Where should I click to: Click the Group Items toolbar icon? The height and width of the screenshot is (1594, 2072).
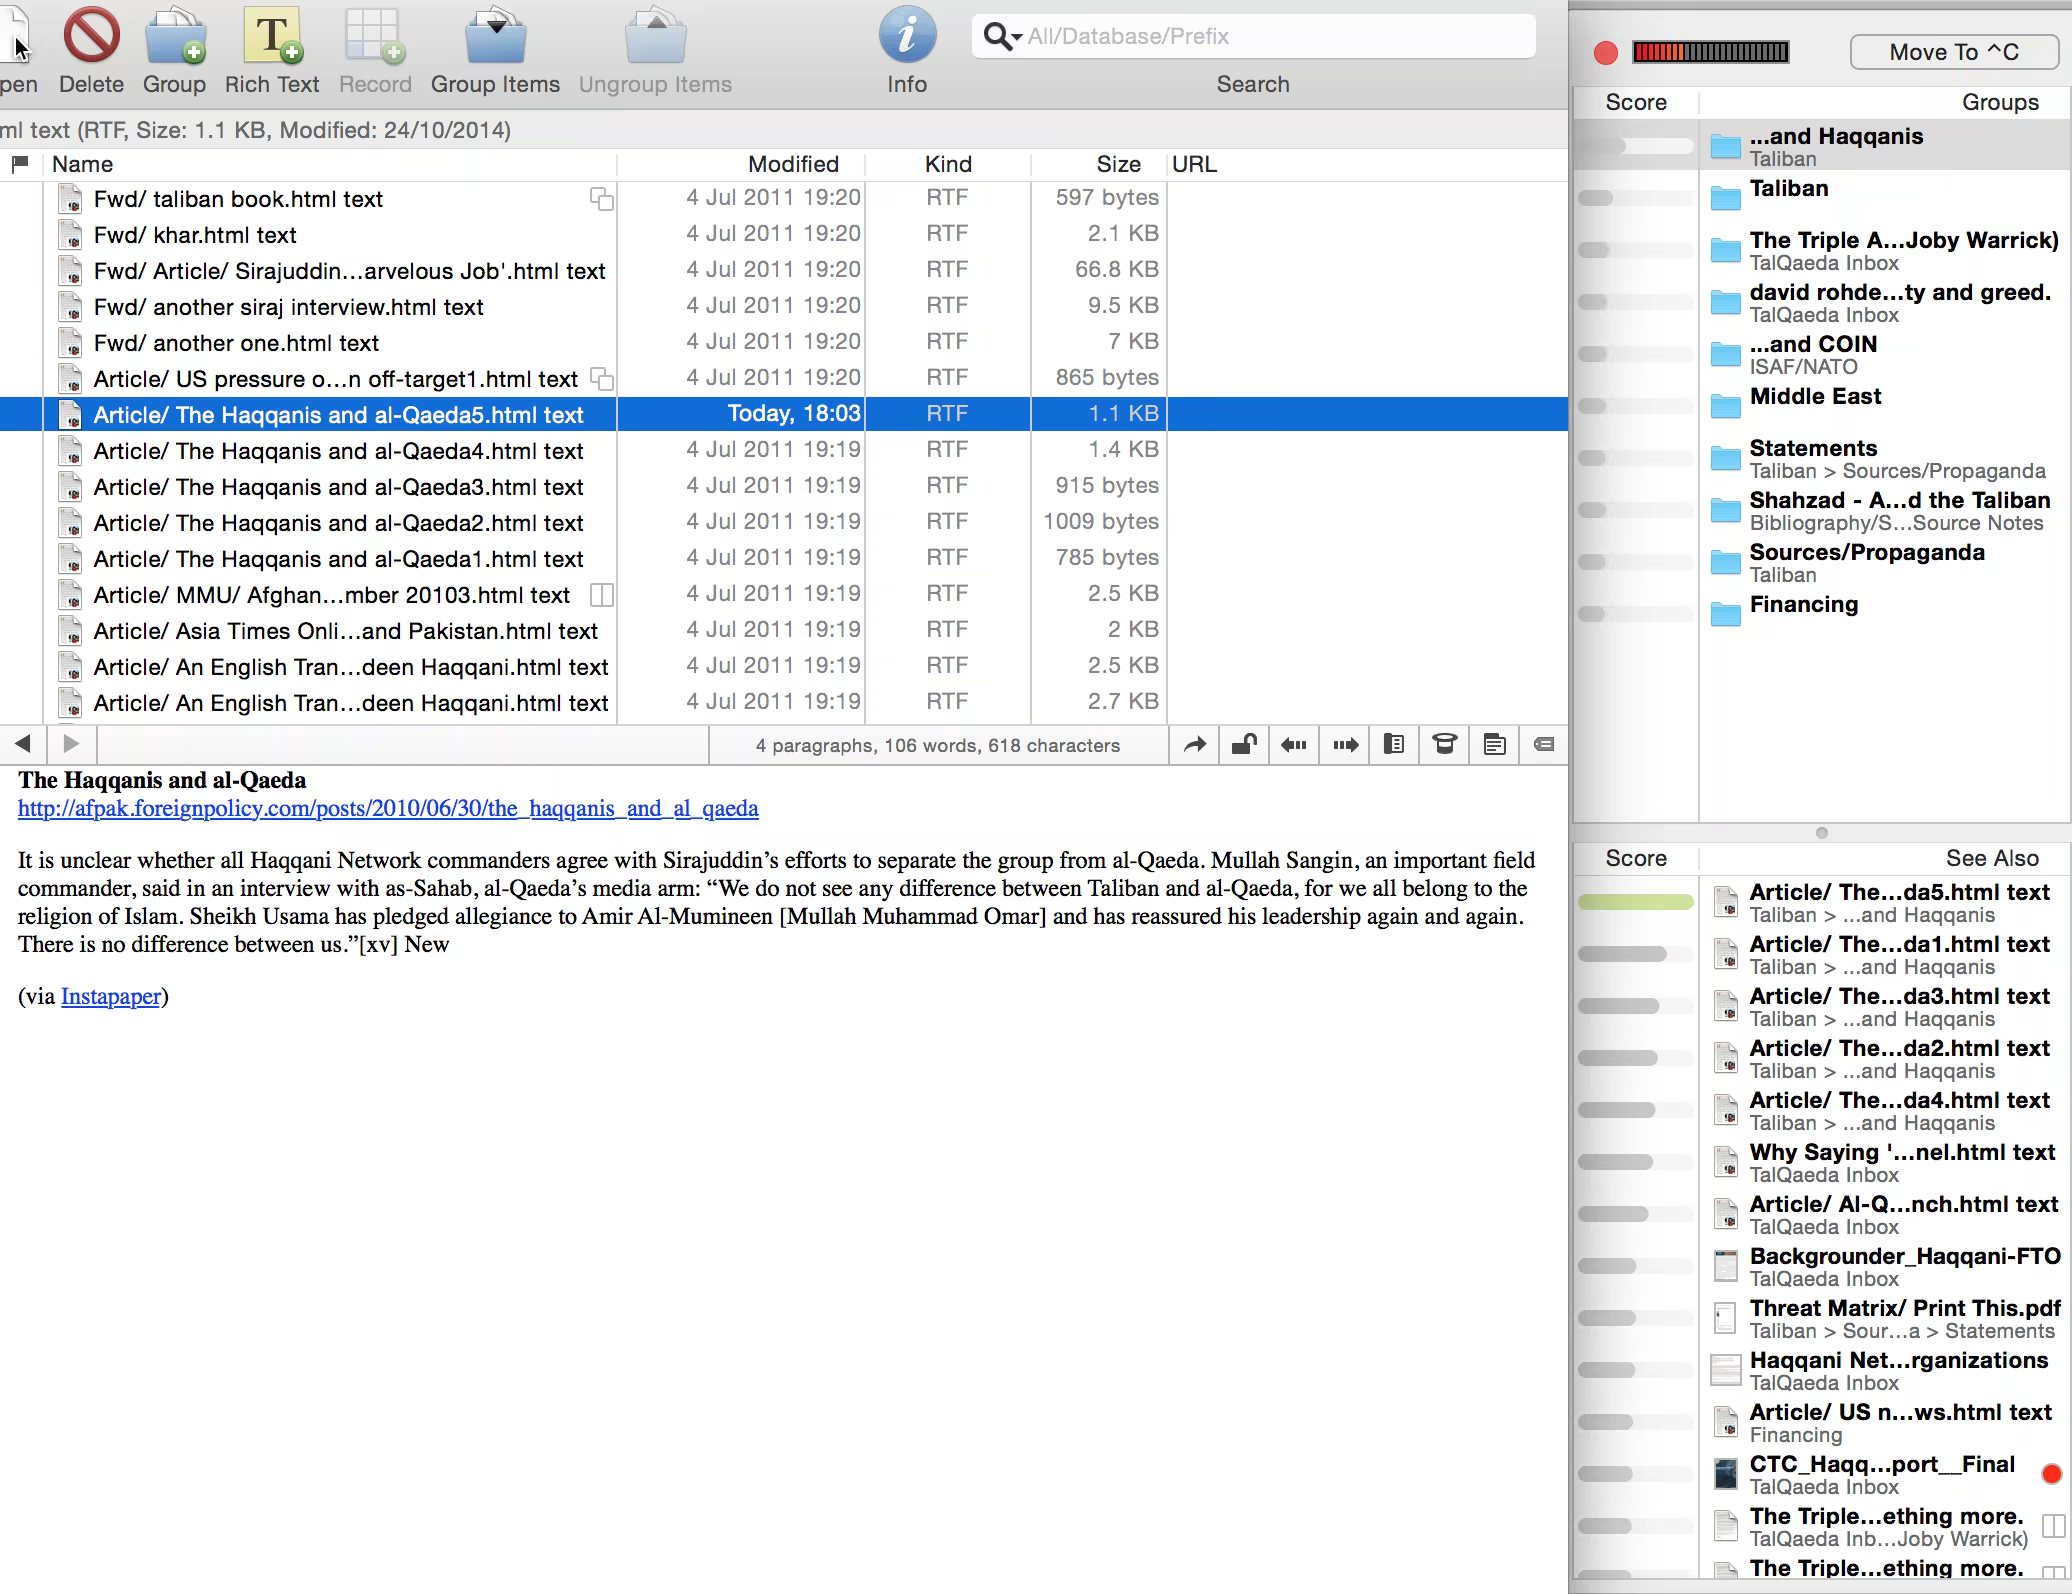click(x=495, y=38)
